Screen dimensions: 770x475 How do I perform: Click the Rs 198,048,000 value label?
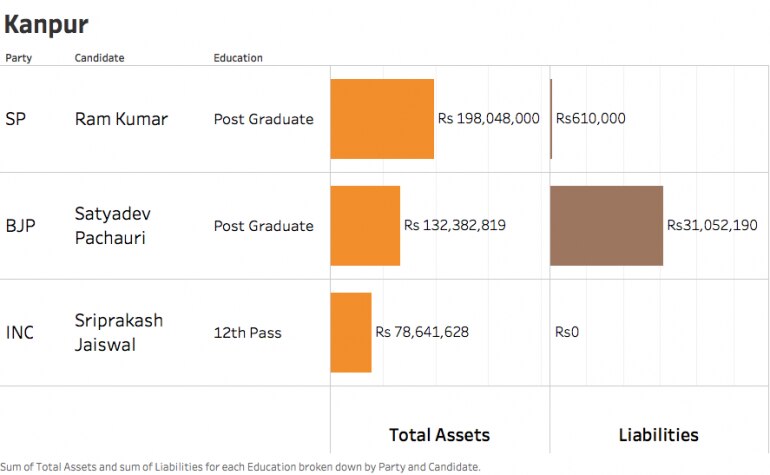(x=489, y=118)
